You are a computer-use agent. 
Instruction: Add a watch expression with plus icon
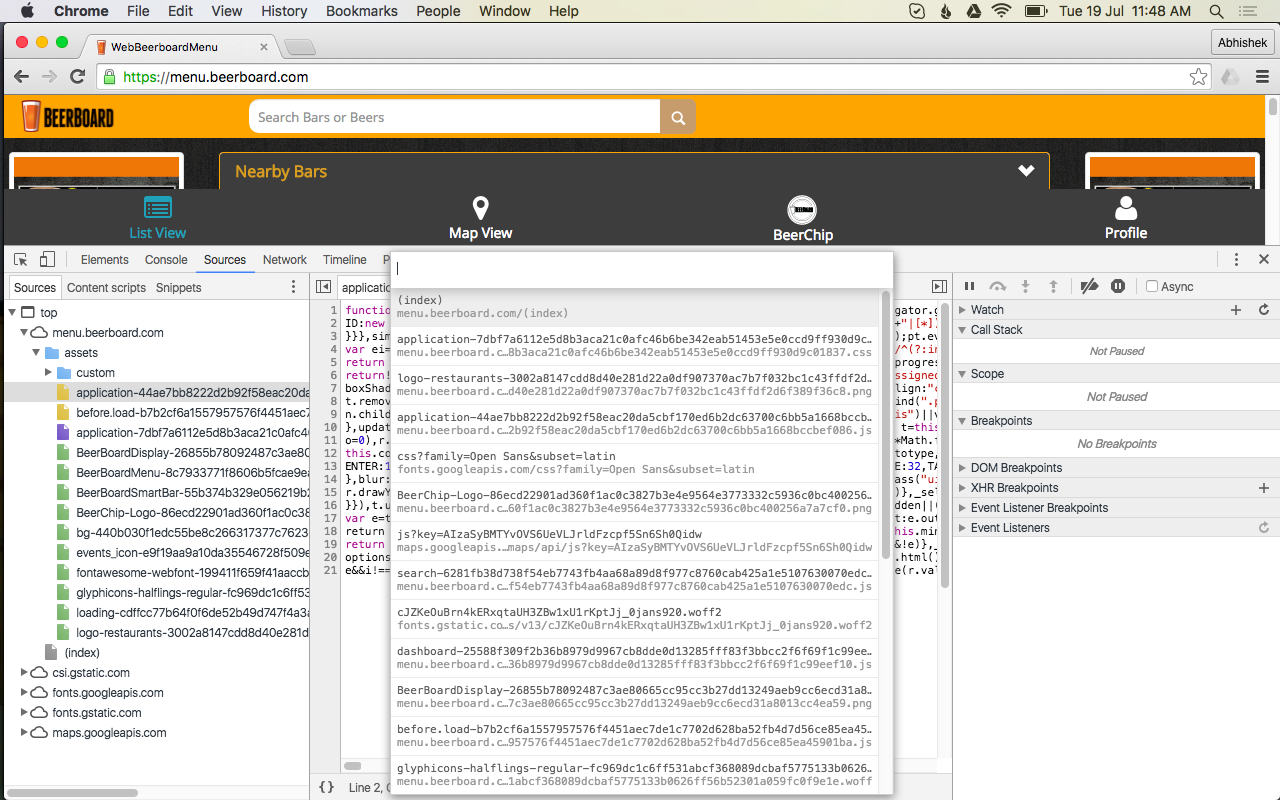coord(1236,310)
